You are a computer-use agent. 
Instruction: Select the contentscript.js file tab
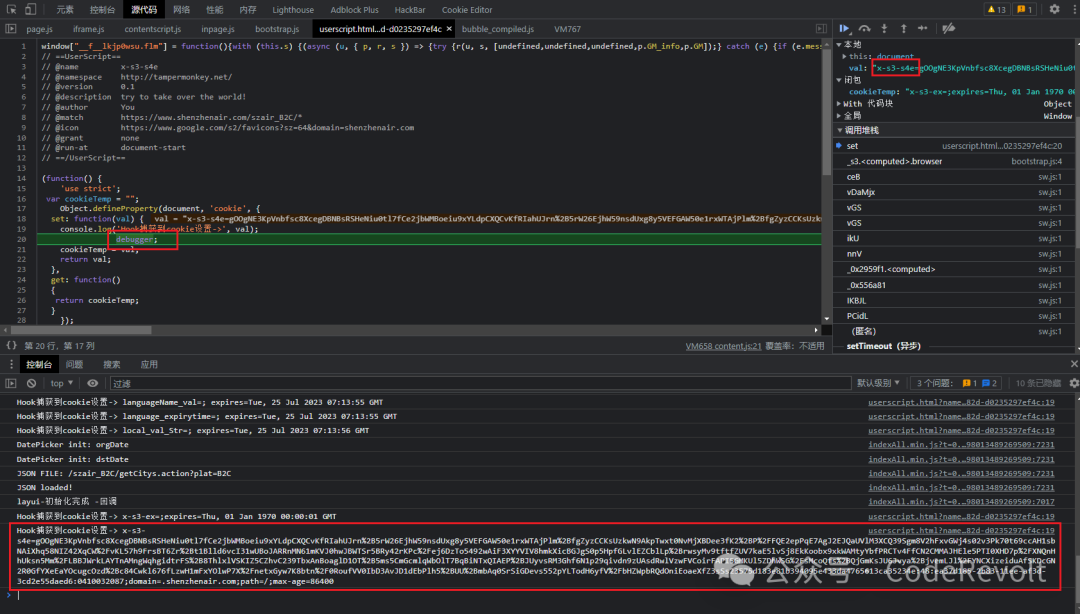point(152,29)
